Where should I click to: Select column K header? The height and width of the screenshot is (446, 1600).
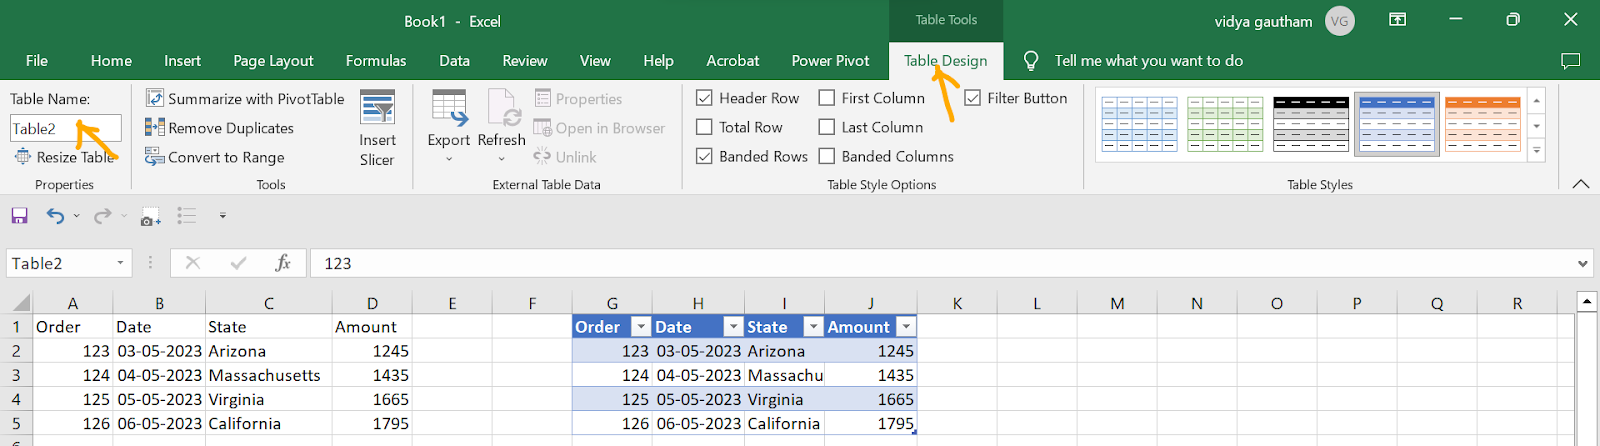957,303
